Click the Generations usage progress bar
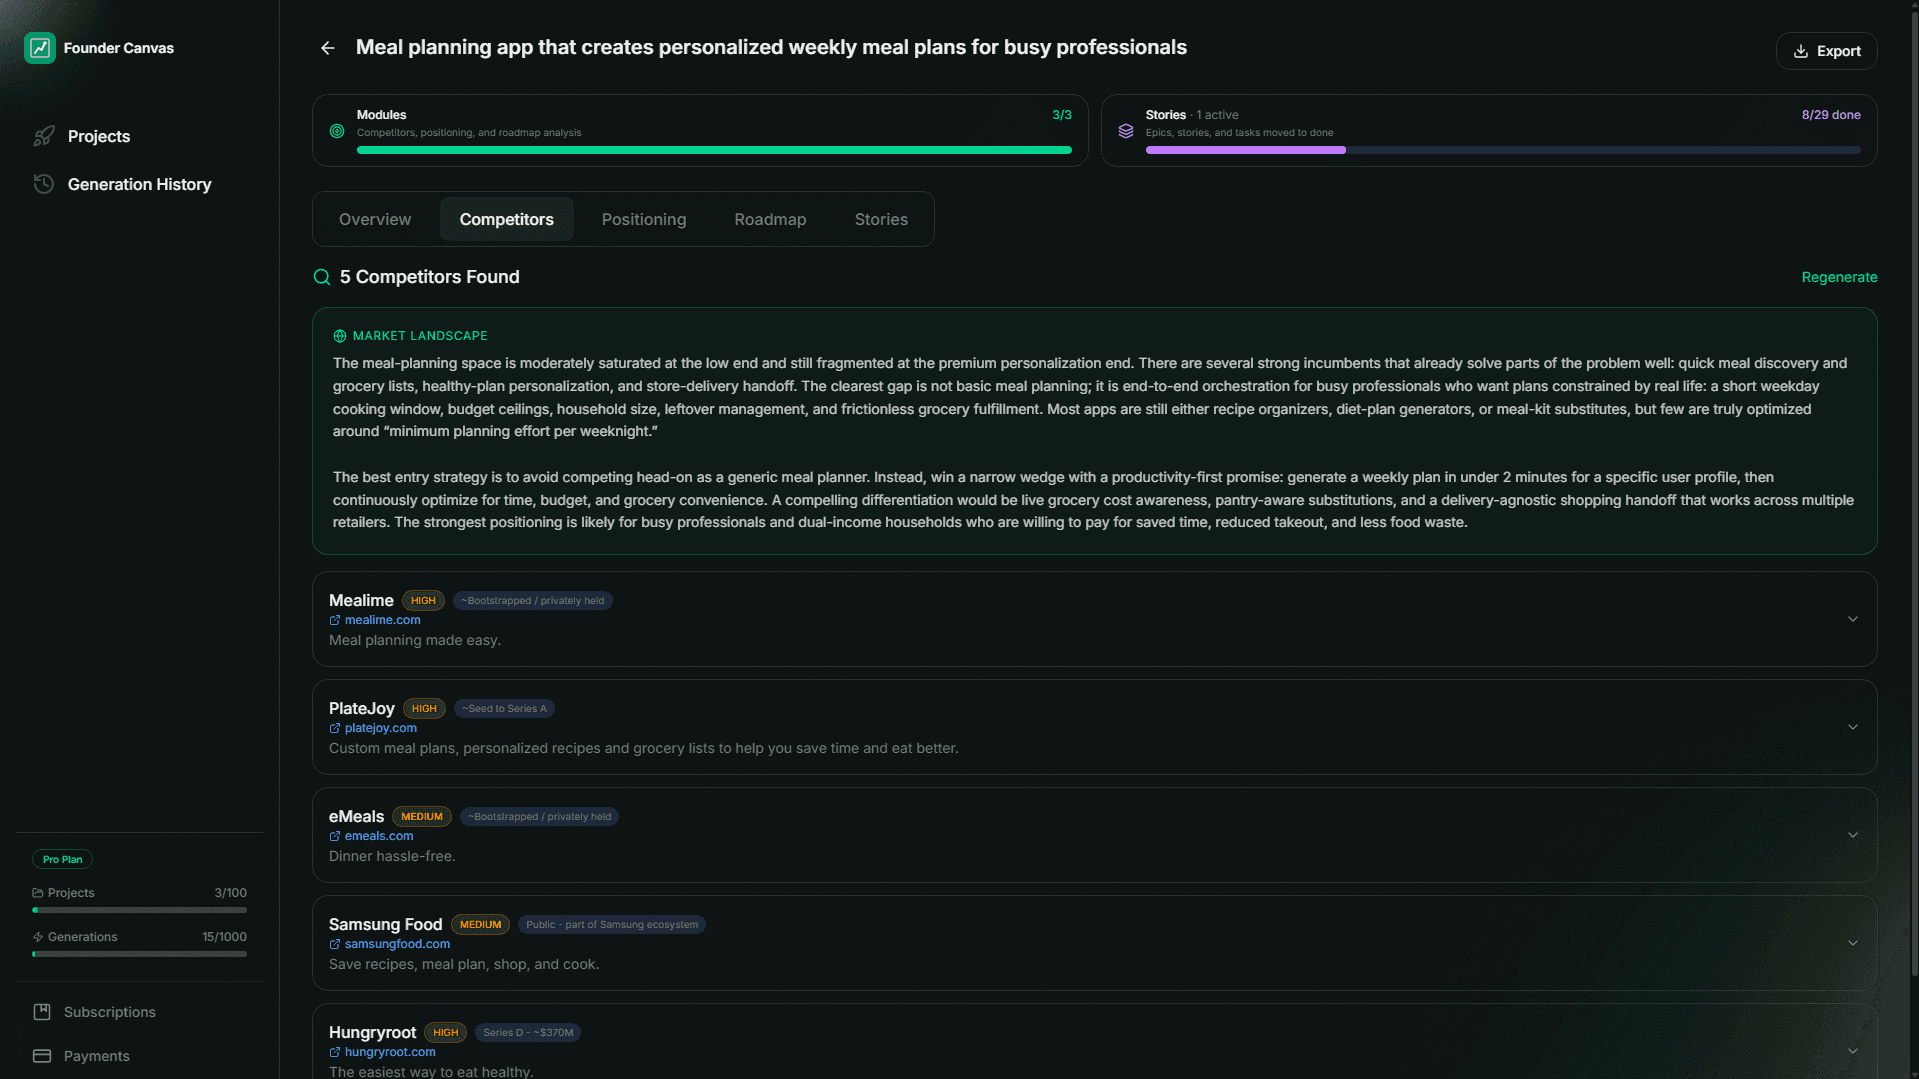 (139, 954)
